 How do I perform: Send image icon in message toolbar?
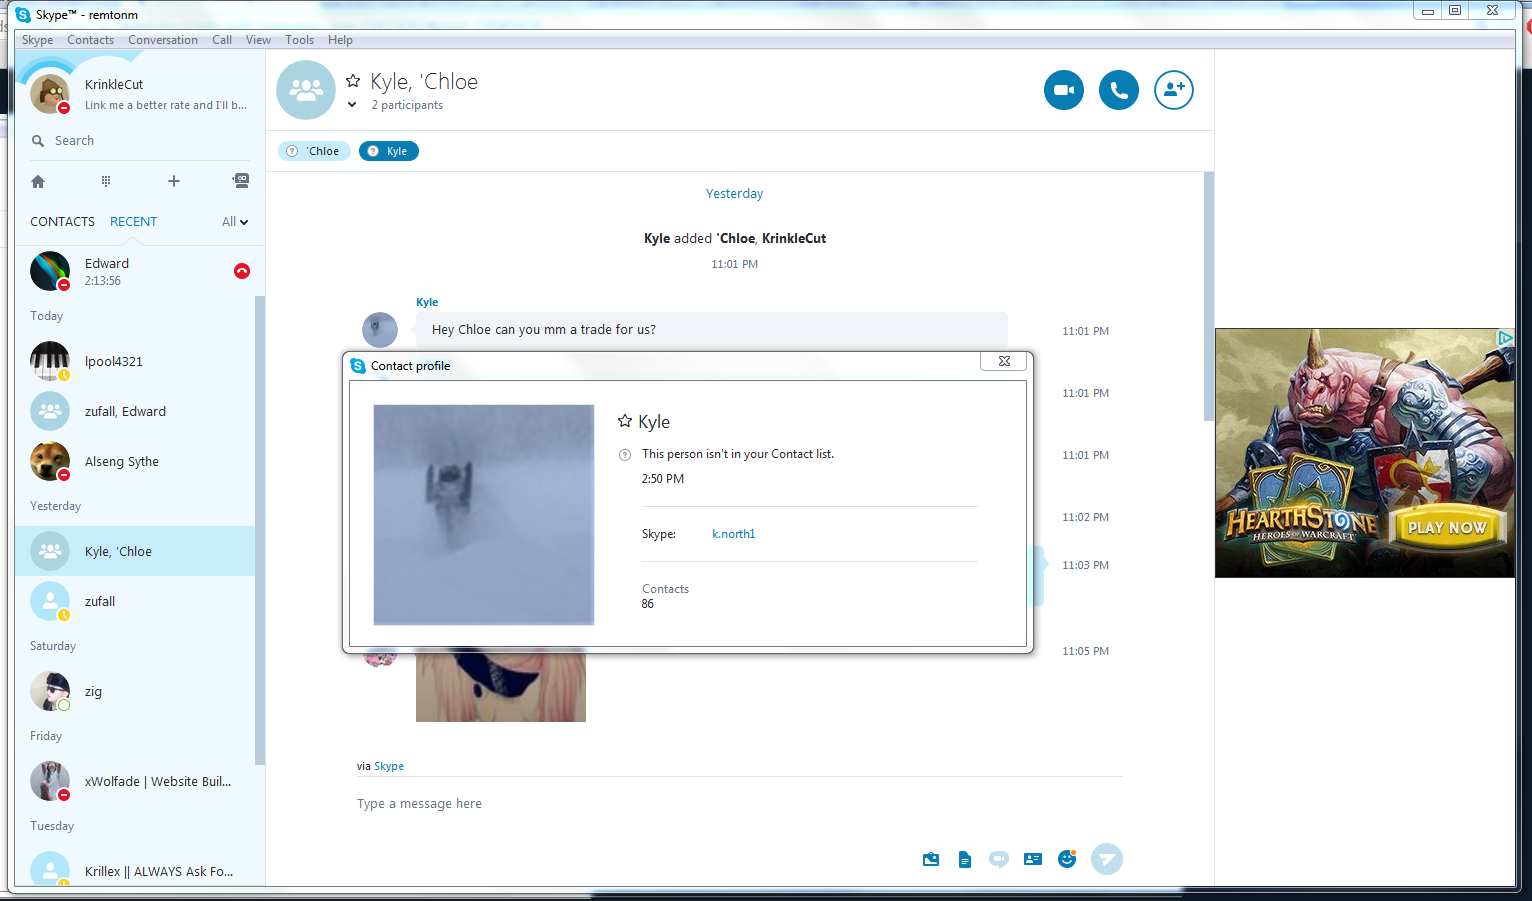[931, 859]
